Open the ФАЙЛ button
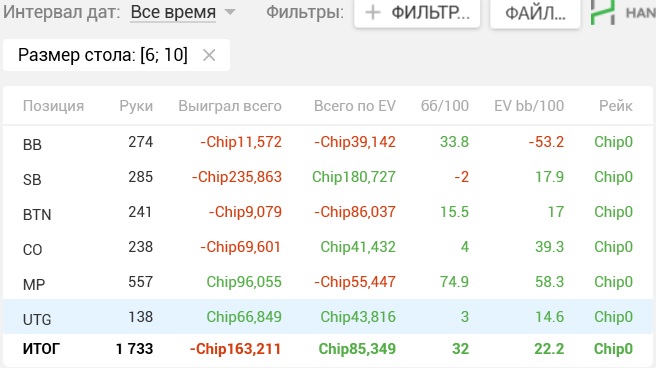 pos(535,13)
